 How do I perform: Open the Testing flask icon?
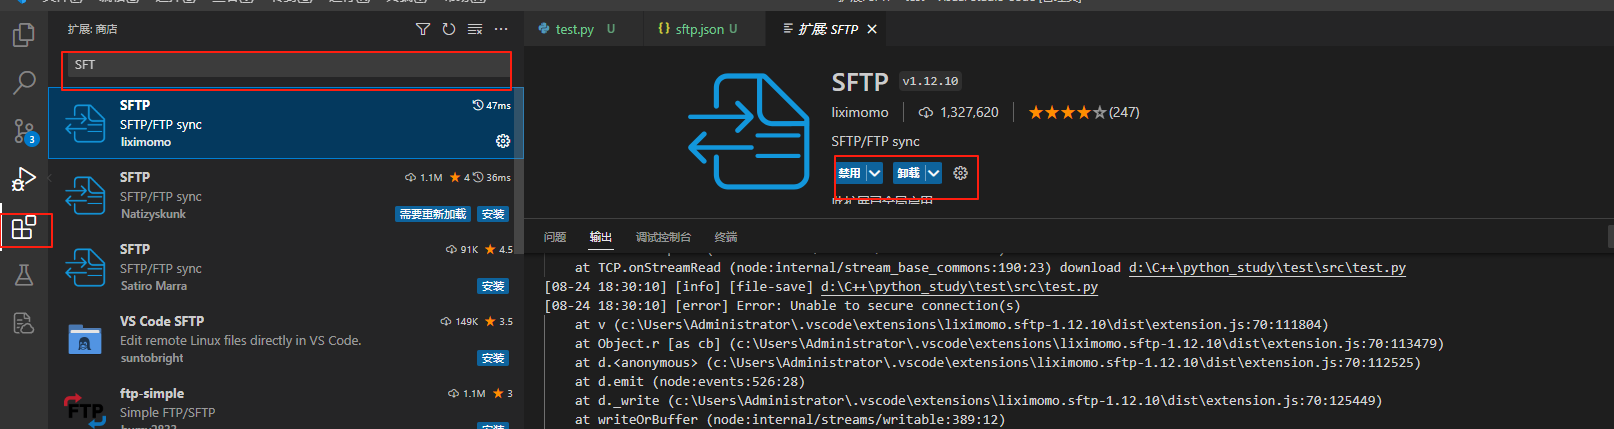click(x=24, y=275)
